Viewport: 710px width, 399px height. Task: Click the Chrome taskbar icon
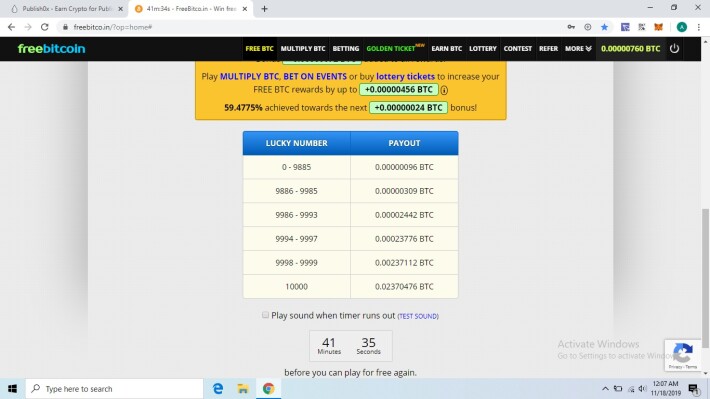(269, 389)
